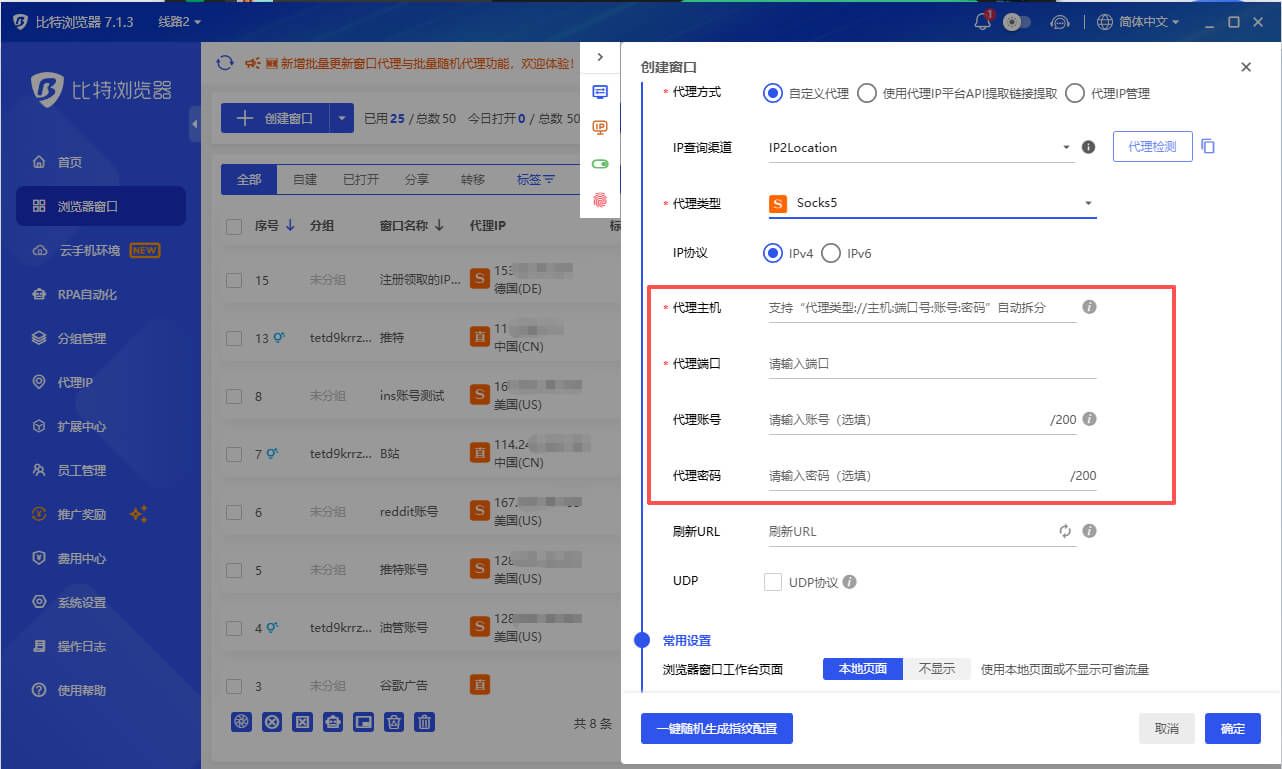This screenshot has height=769, width=1282.
Task: Select the IPv4 protocol radio
Action: tap(772, 253)
